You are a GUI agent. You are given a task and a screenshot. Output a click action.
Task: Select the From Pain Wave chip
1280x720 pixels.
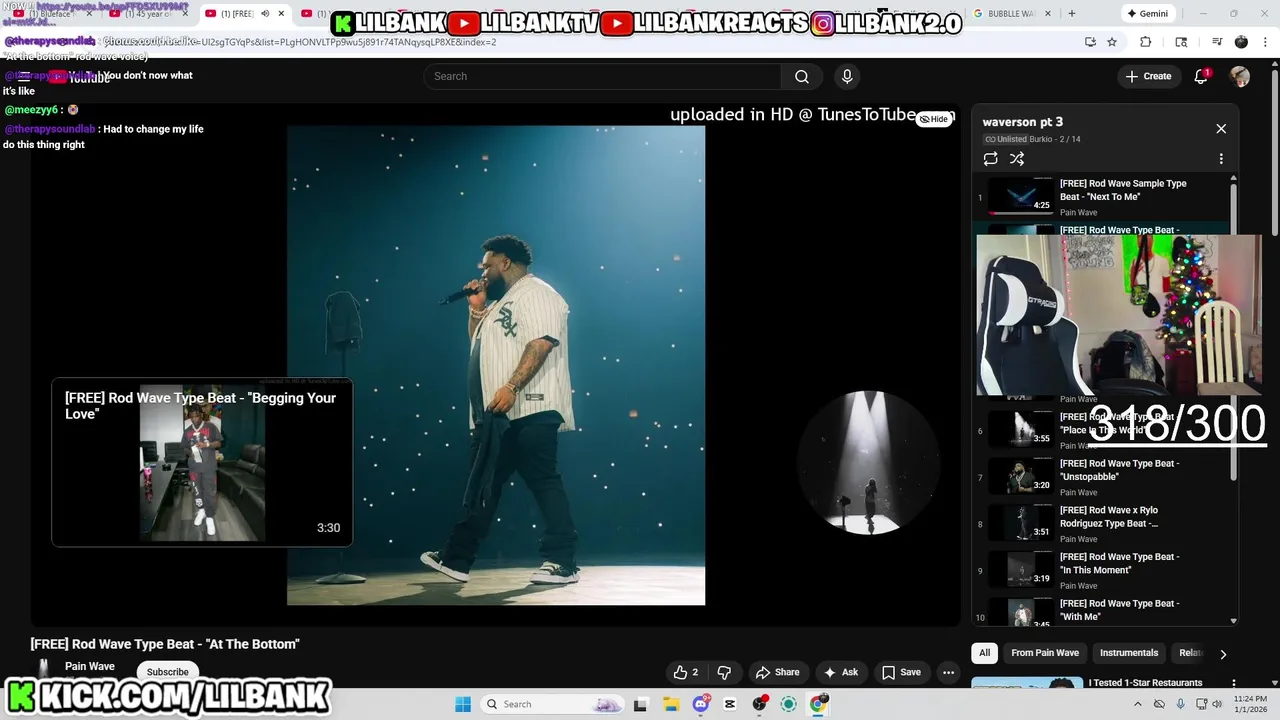(1045, 653)
